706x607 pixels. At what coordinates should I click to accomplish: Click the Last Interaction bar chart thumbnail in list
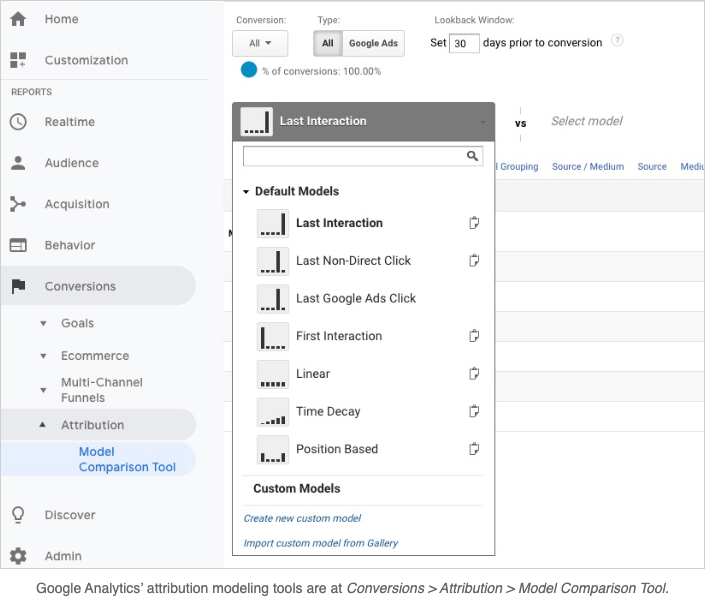coord(273,223)
